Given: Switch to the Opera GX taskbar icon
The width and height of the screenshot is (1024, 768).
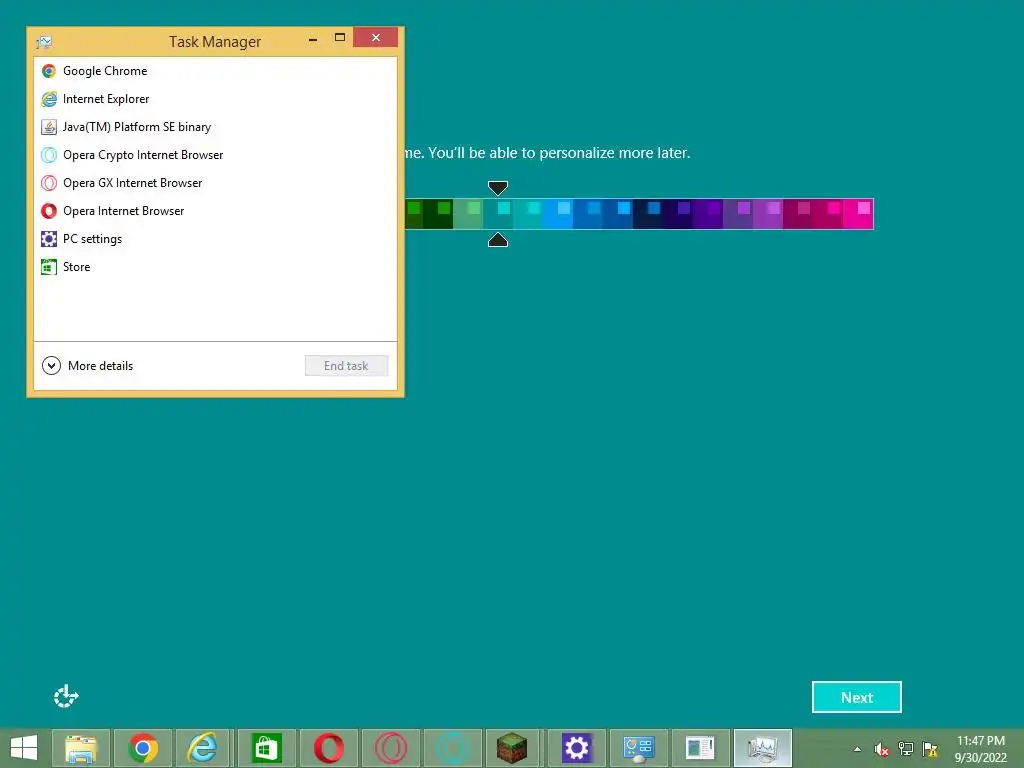Looking at the screenshot, I should [391, 748].
